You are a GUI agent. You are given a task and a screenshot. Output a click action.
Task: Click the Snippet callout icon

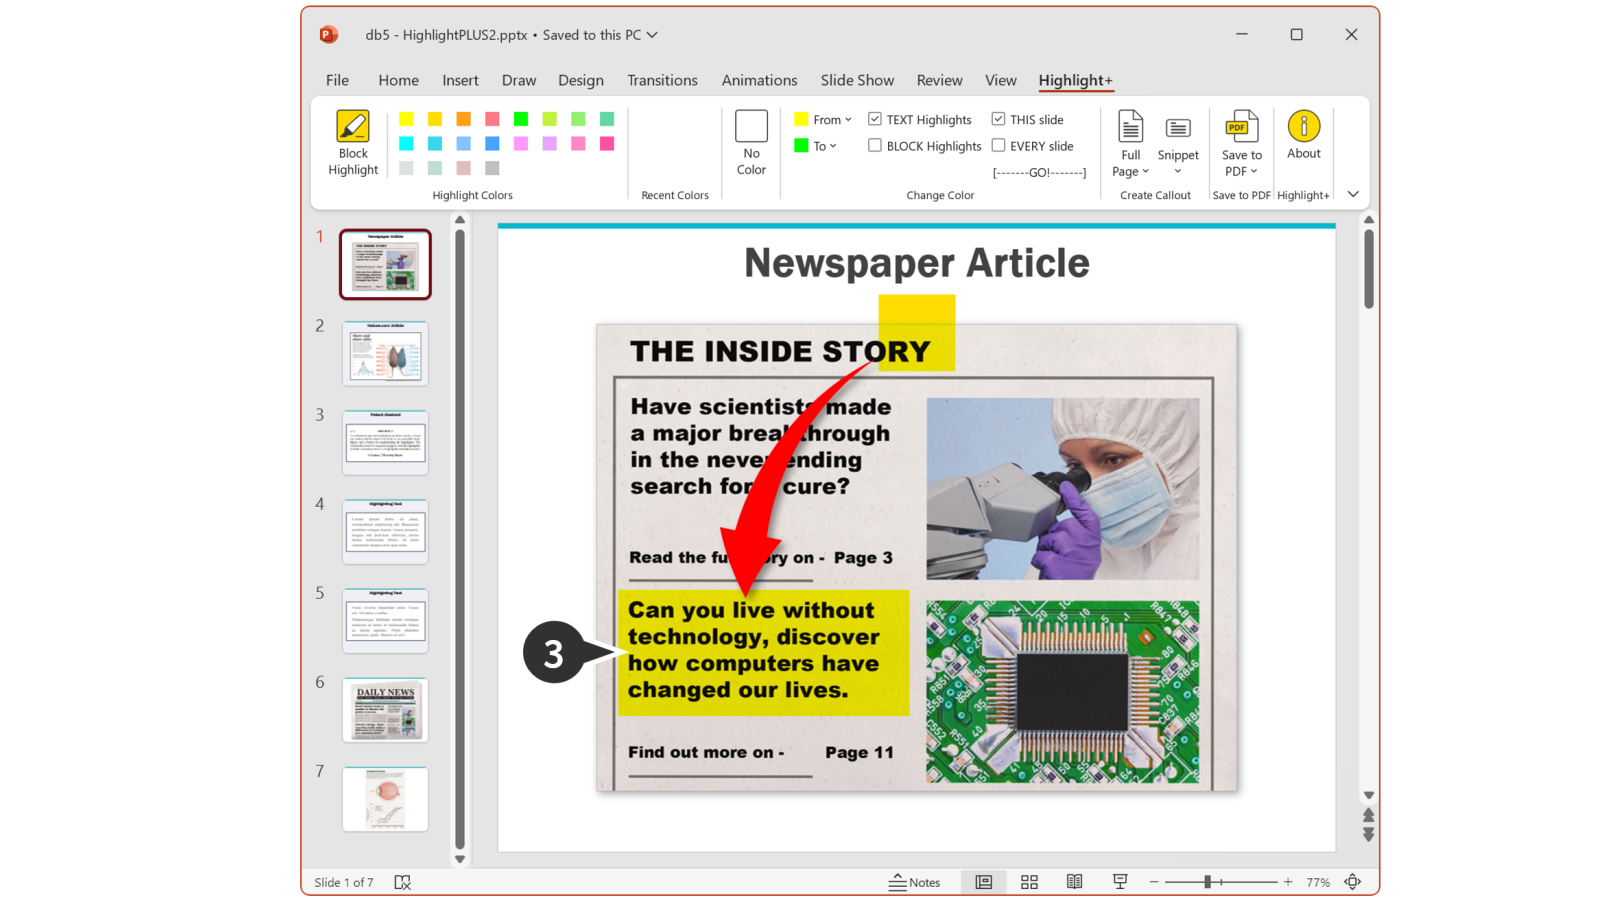click(x=1178, y=129)
